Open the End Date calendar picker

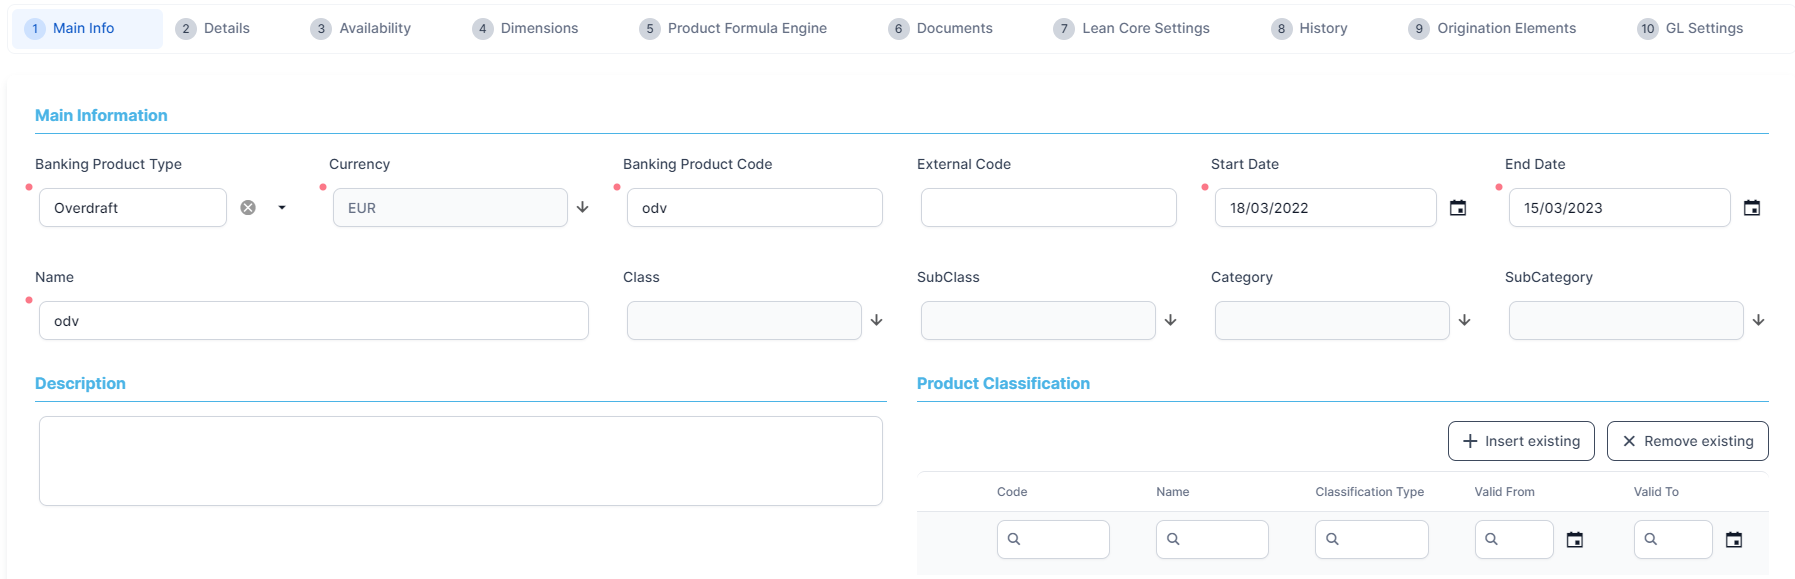[1752, 208]
